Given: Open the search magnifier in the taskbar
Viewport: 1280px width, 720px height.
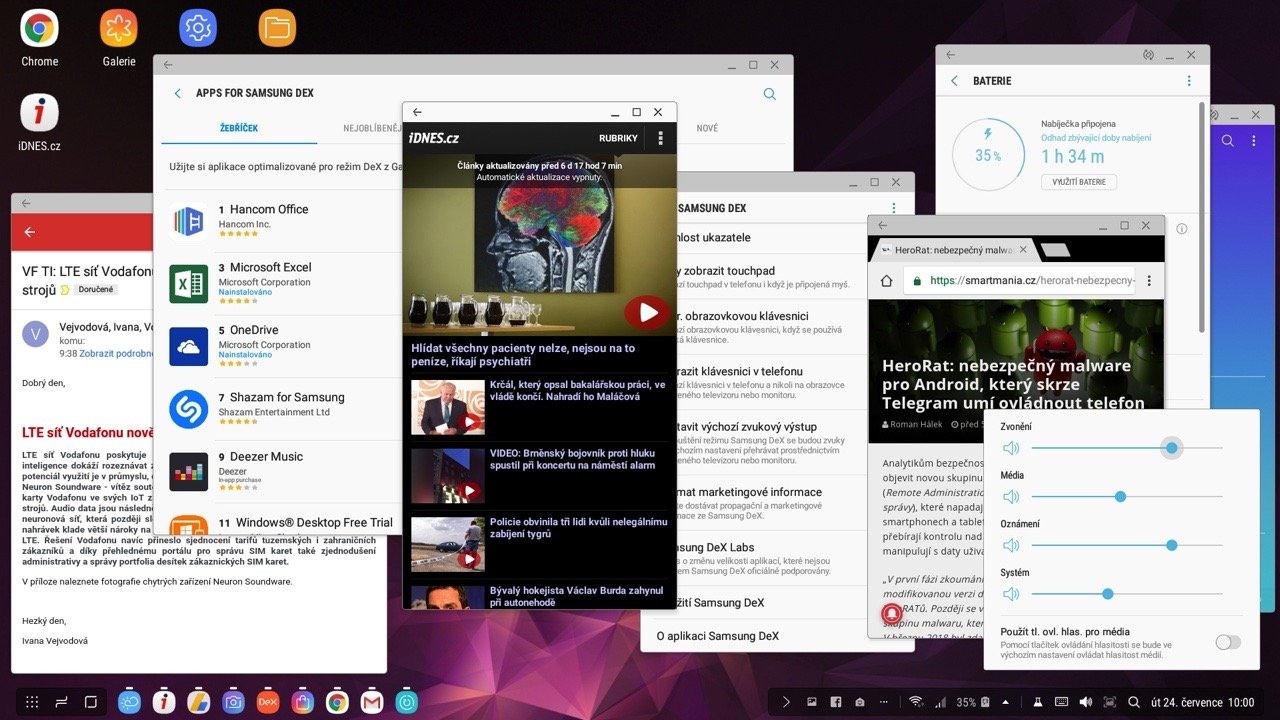Looking at the screenshot, I should 1134,702.
